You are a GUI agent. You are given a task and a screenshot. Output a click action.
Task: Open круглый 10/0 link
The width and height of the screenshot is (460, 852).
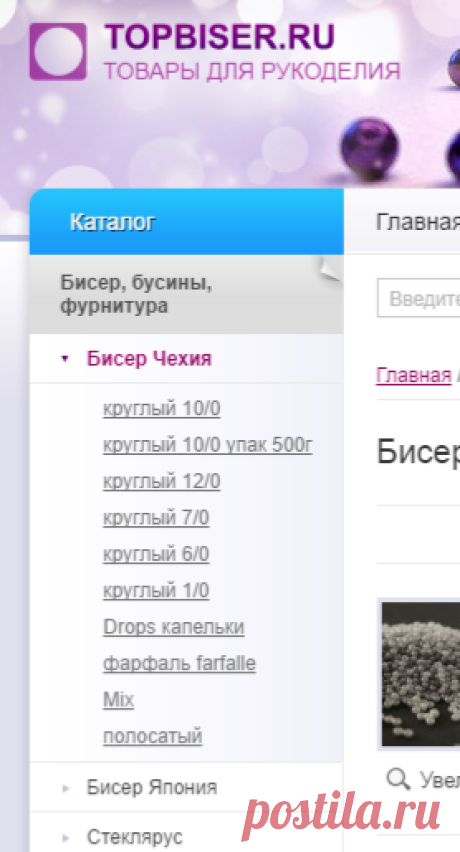tap(162, 409)
